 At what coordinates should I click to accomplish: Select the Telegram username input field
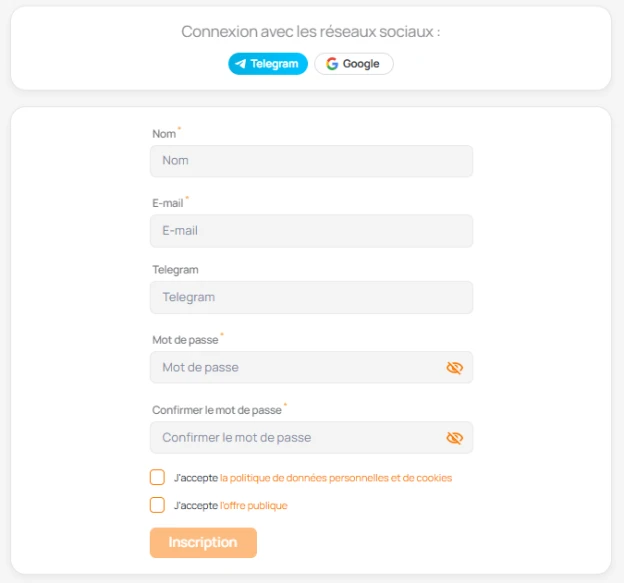311,298
